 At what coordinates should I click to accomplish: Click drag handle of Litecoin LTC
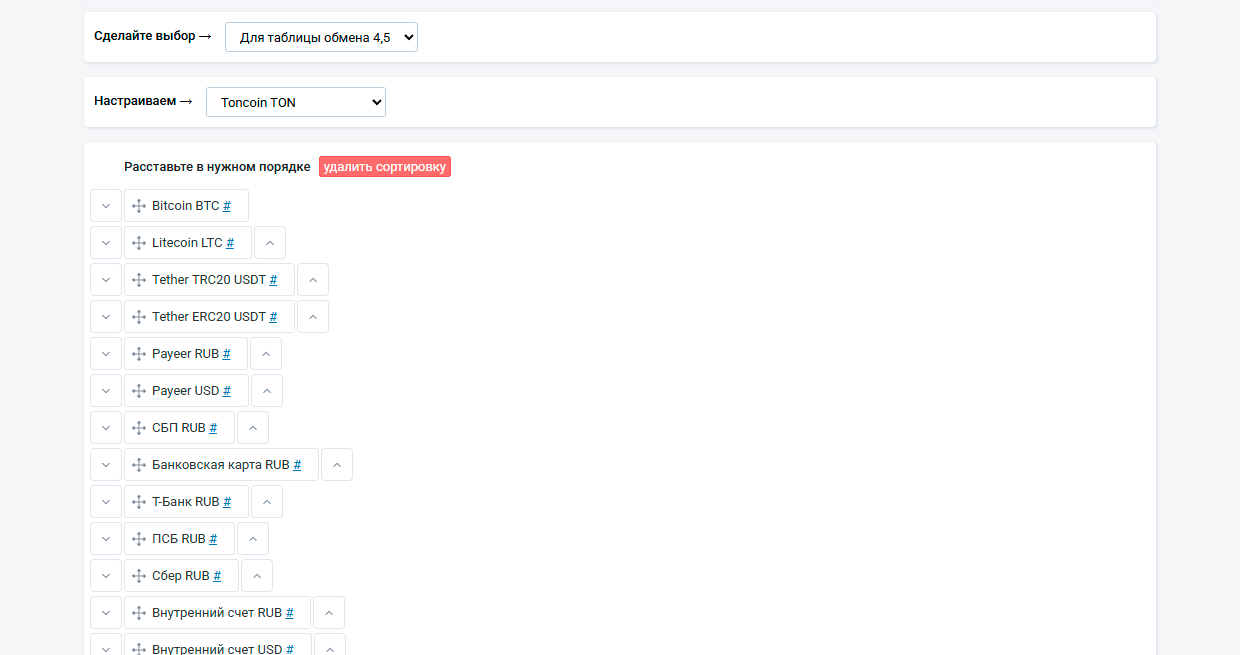139,243
